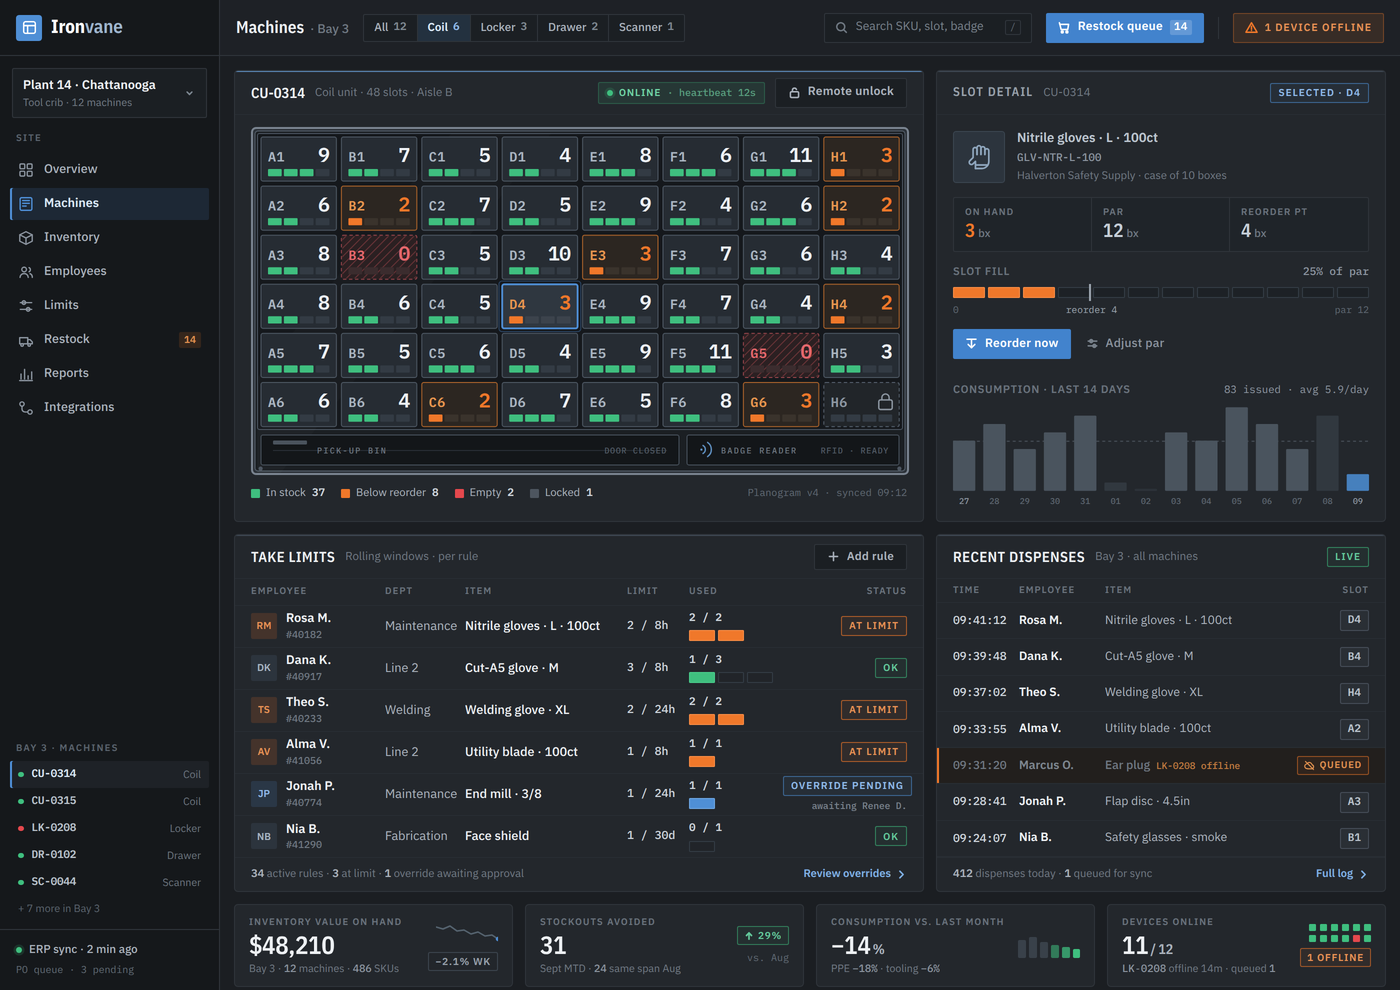The height and width of the screenshot is (990, 1400).
Task: Click the pick-up bin door closed bar
Action: [x=470, y=450]
